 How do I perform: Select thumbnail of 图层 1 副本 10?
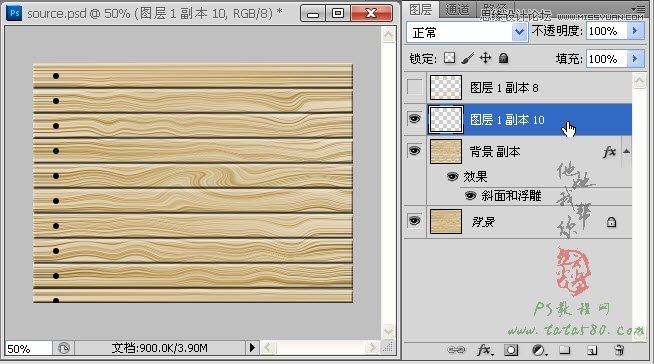coord(446,120)
